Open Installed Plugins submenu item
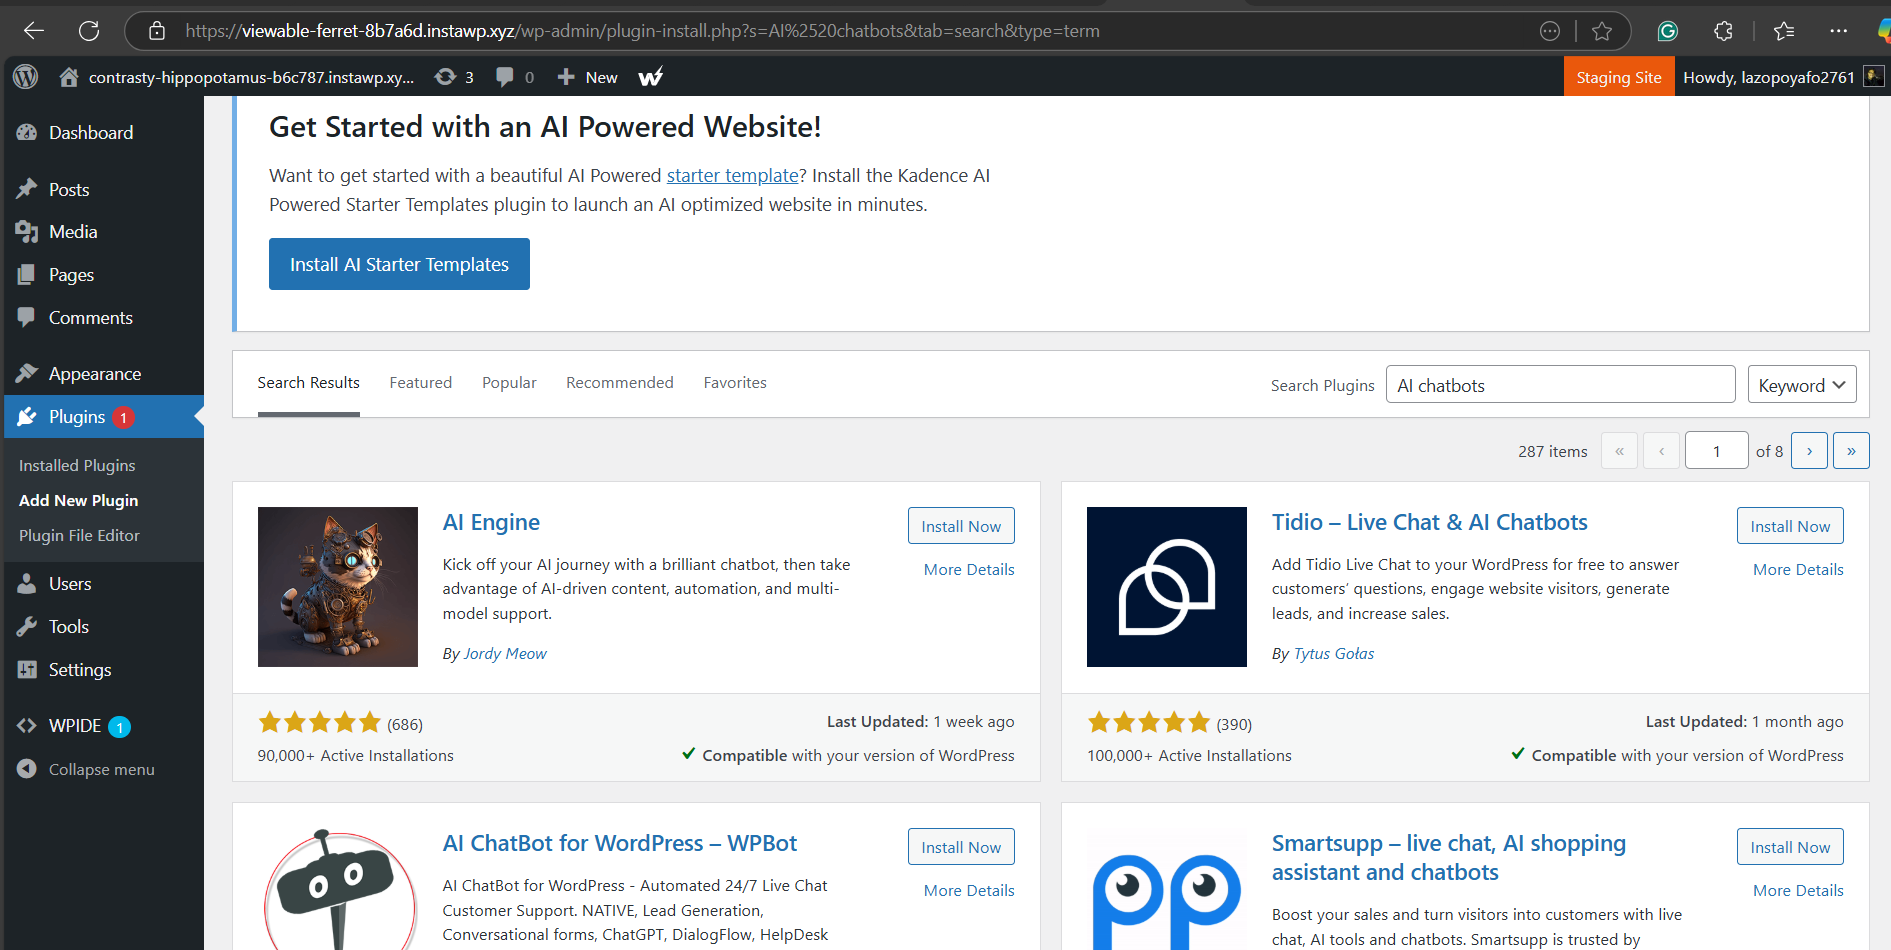The width and height of the screenshot is (1891, 950). pos(77,466)
